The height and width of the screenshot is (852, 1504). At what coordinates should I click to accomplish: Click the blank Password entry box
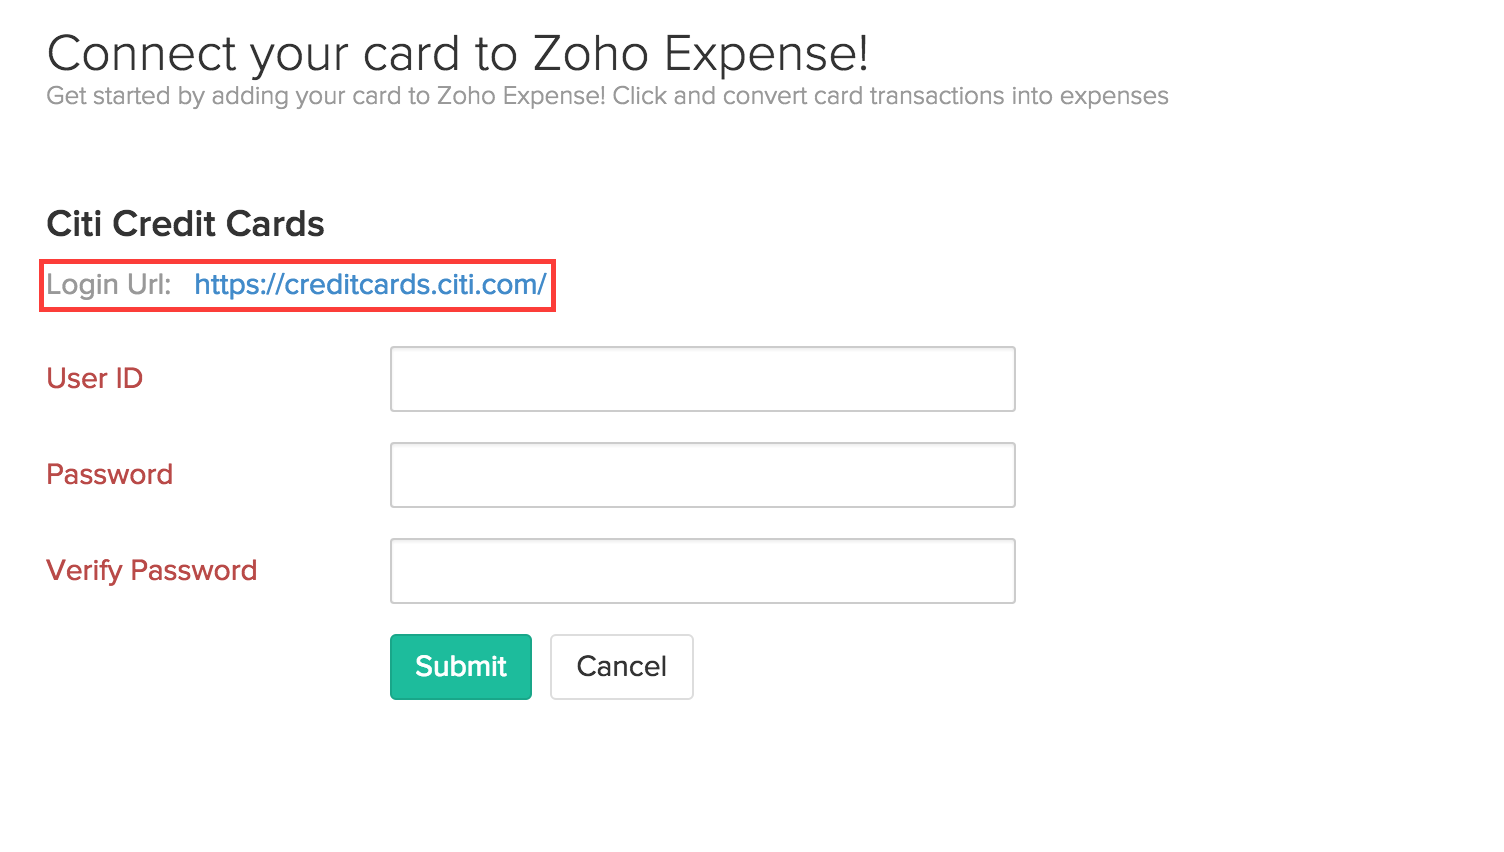pos(702,474)
